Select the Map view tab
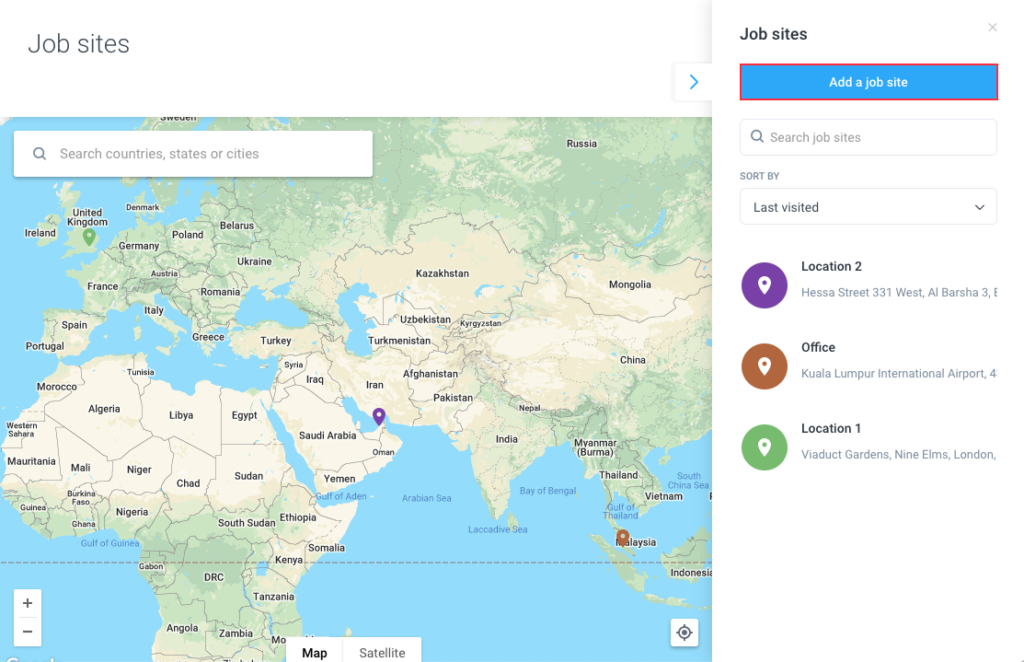This screenshot has width=1024, height=662. click(314, 652)
